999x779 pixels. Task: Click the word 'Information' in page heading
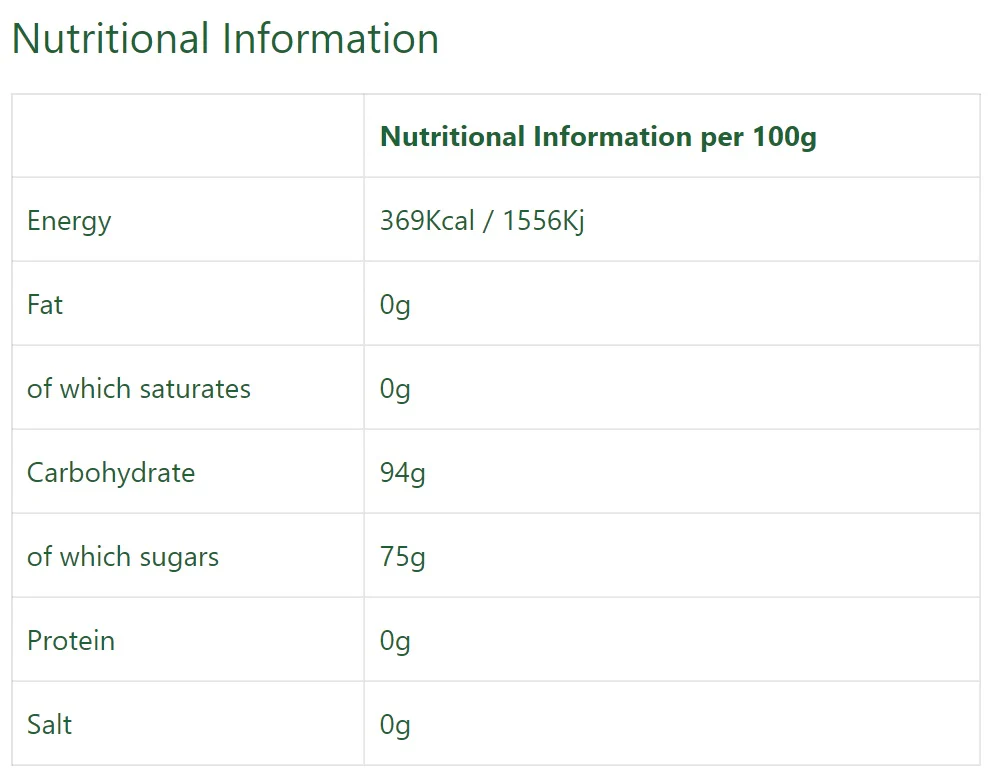click(x=331, y=39)
